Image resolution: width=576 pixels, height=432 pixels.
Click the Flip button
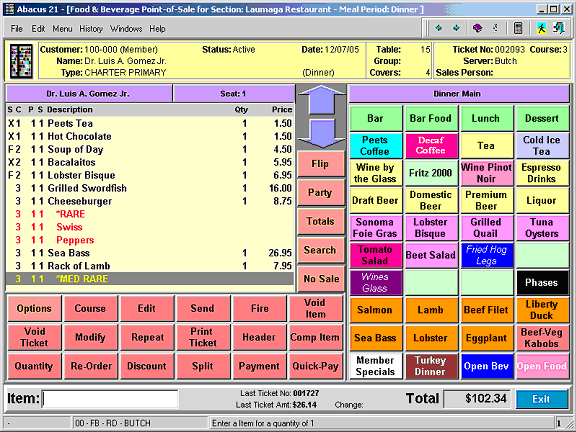click(321, 164)
